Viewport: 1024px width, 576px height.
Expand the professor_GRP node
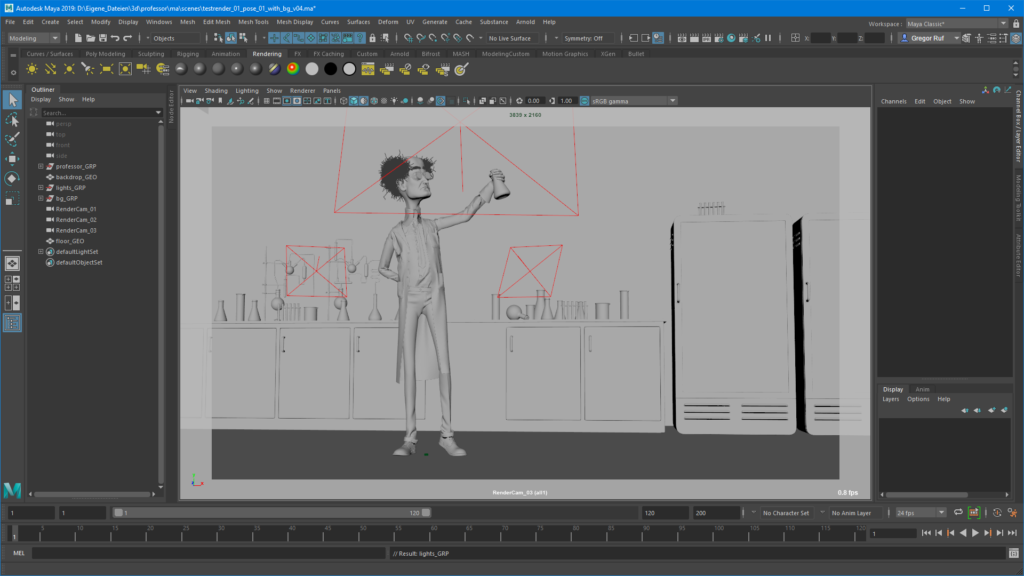pos(40,167)
